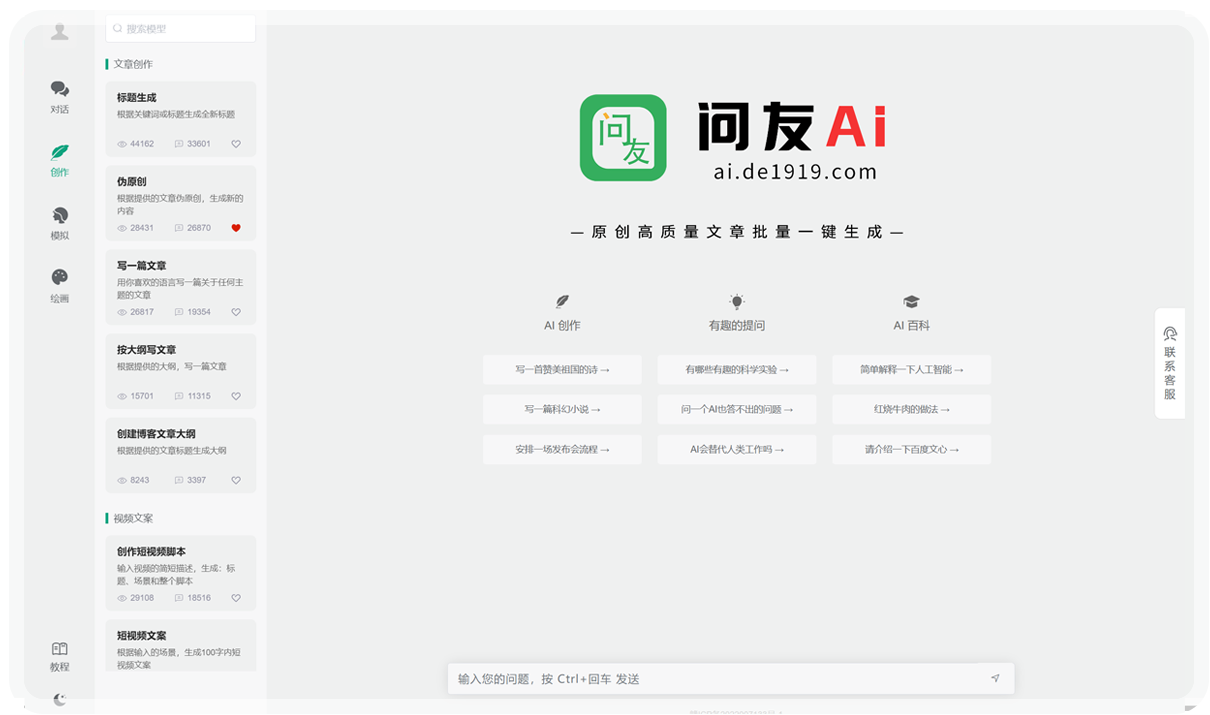
Task: Choose the AI会替代人类工作吗 suggestion
Action: (x=737, y=450)
